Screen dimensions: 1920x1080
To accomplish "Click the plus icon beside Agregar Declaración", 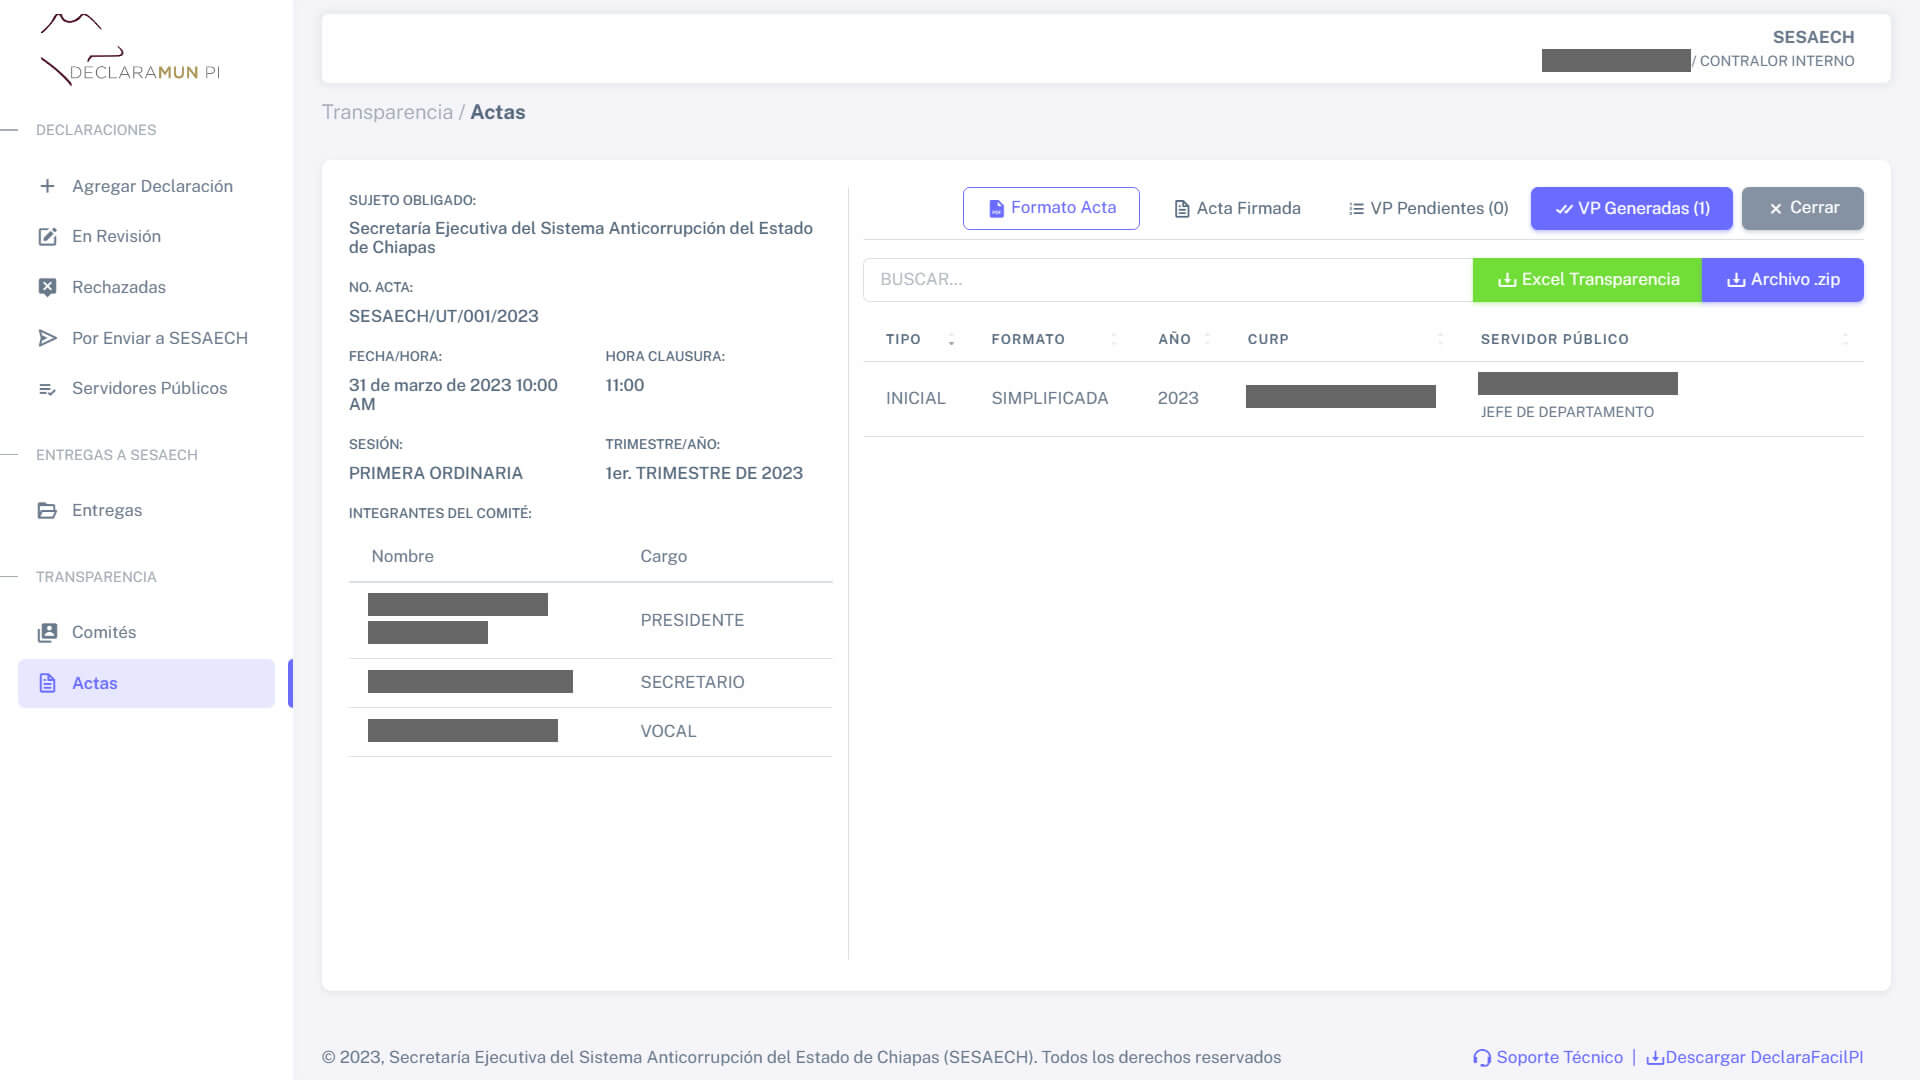I will pos(47,186).
